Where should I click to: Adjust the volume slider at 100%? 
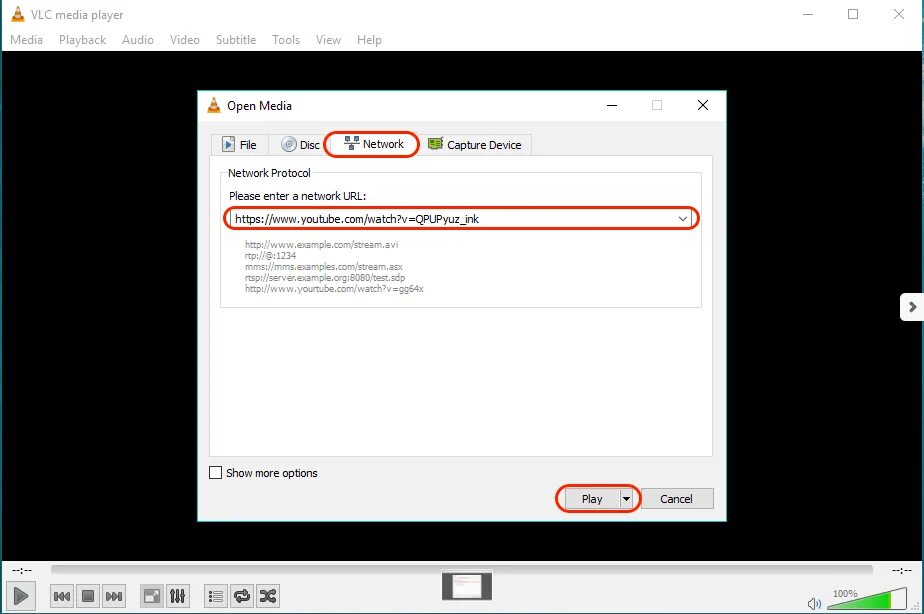pyautogui.click(x=867, y=599)
